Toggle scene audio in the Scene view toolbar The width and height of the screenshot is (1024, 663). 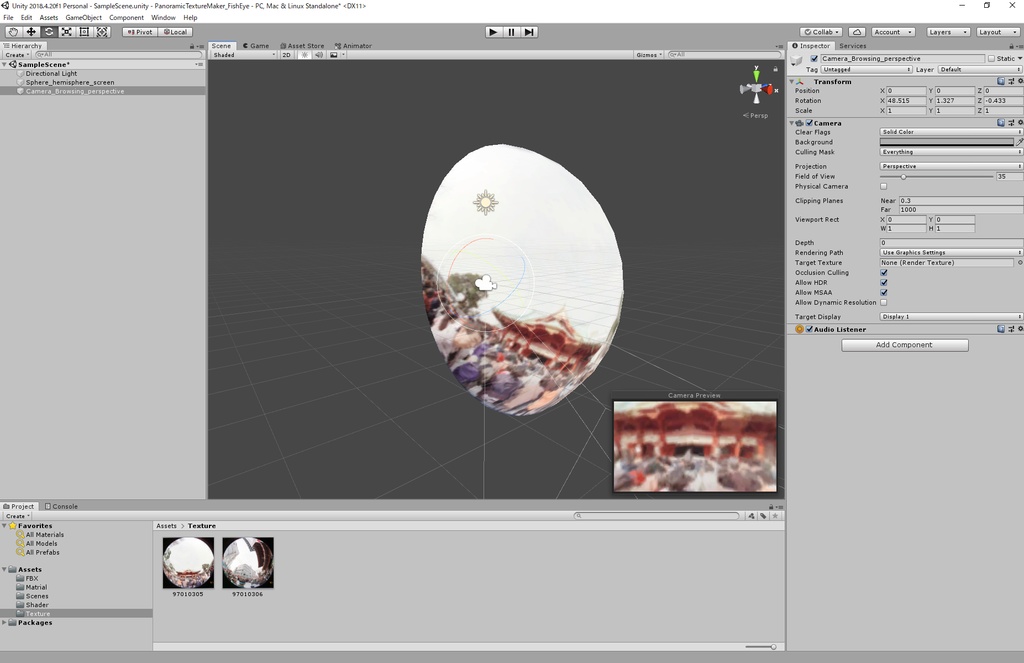pos(320,54)
